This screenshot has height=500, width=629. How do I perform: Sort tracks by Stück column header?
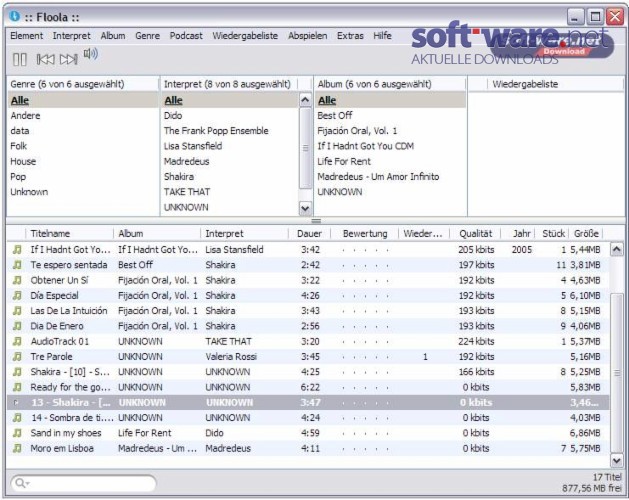tap(552, 234)
